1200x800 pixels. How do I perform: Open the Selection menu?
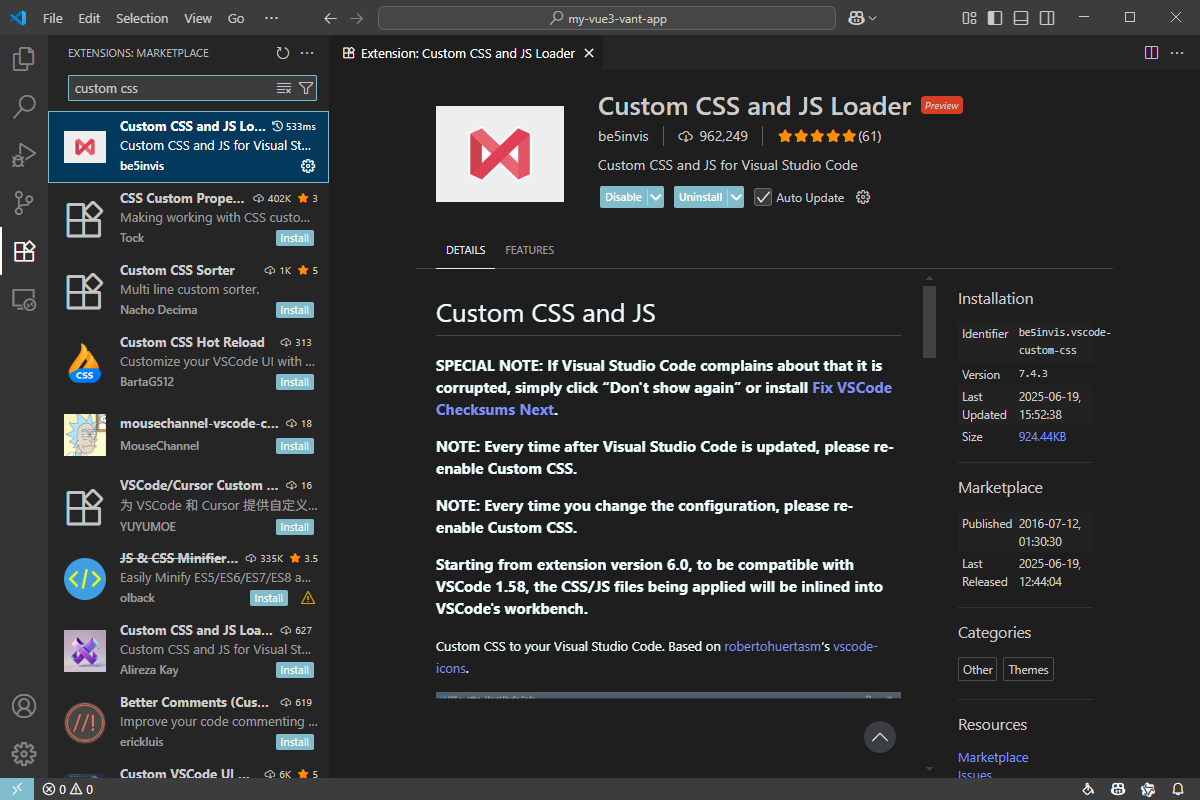click(x=142, y=18)
